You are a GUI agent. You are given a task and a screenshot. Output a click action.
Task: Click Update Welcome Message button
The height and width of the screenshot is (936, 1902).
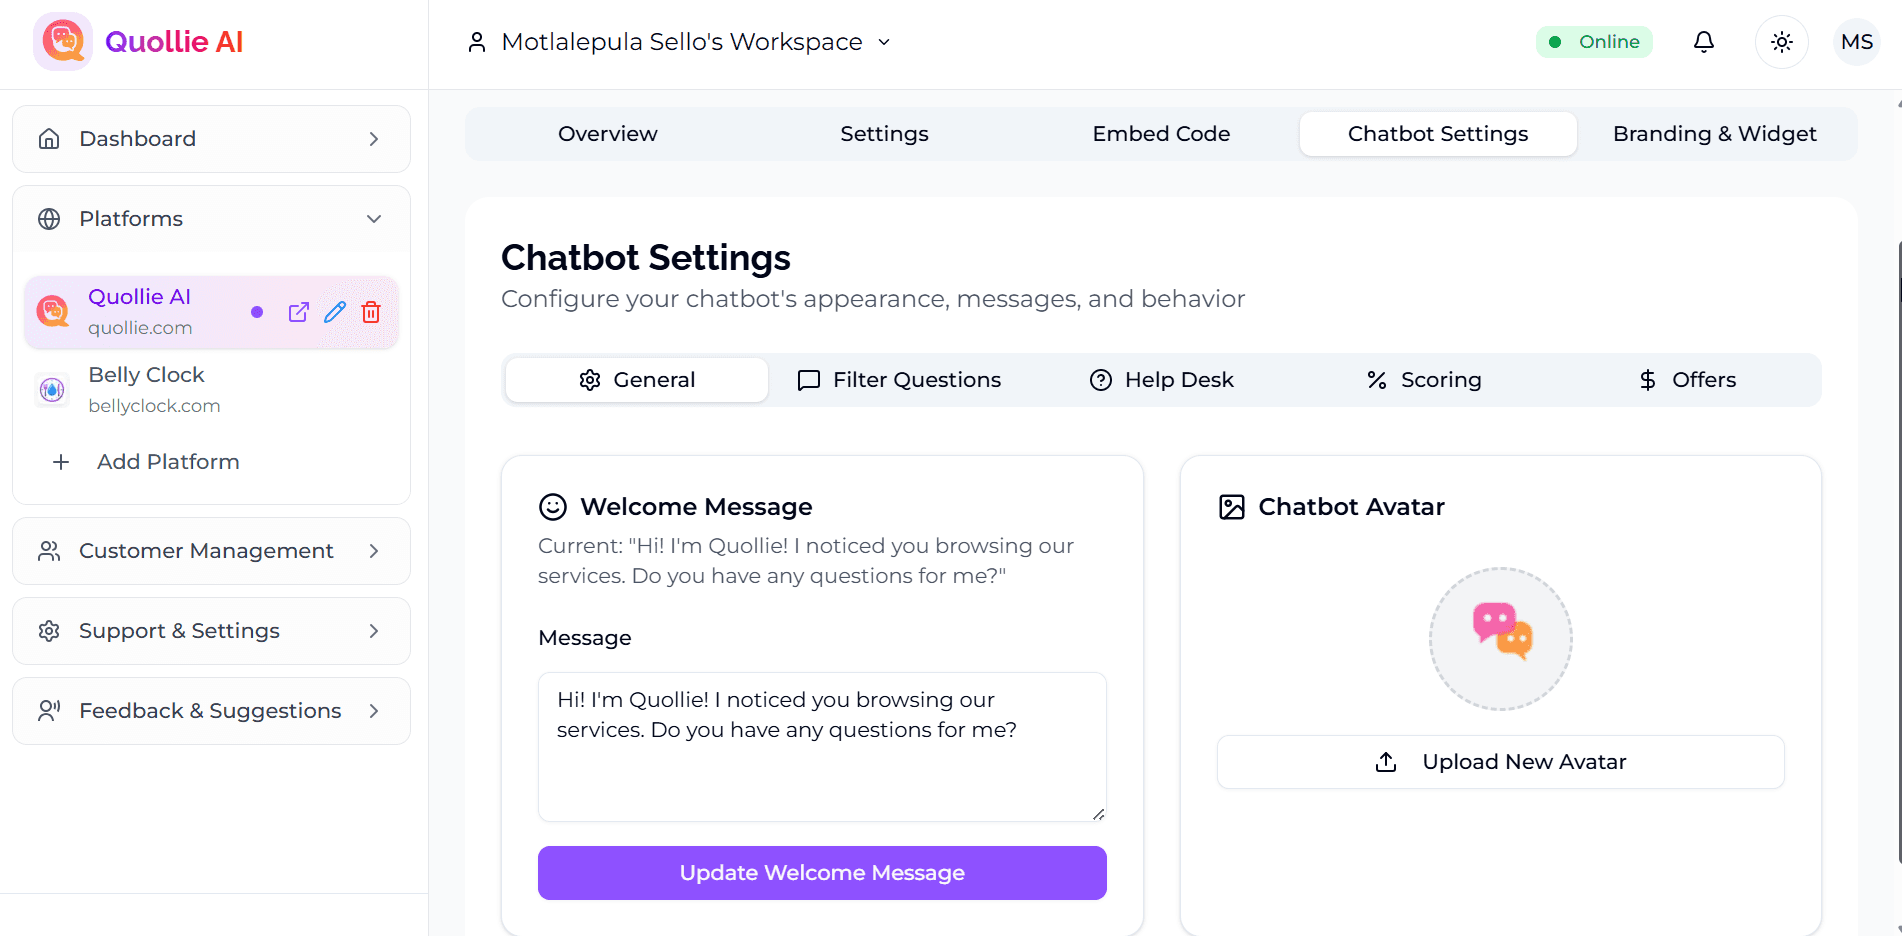point(821,872)
